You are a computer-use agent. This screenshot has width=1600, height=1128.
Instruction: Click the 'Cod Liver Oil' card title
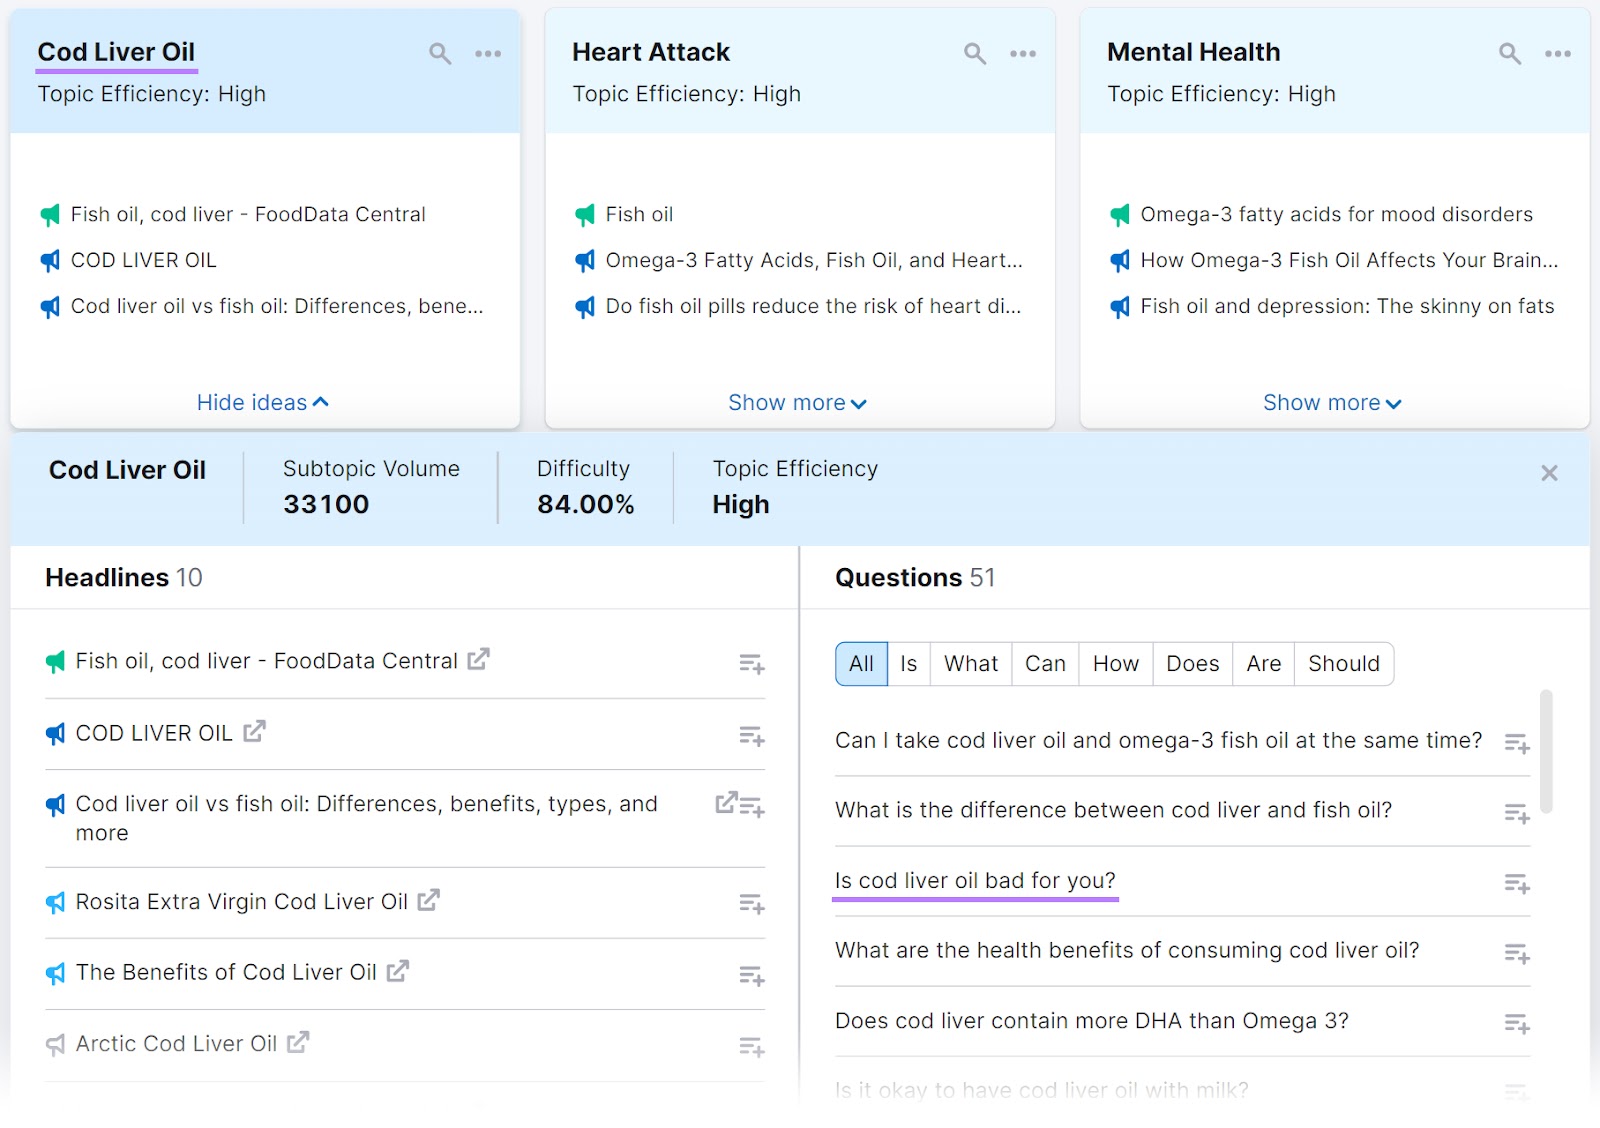coord(116,52)
